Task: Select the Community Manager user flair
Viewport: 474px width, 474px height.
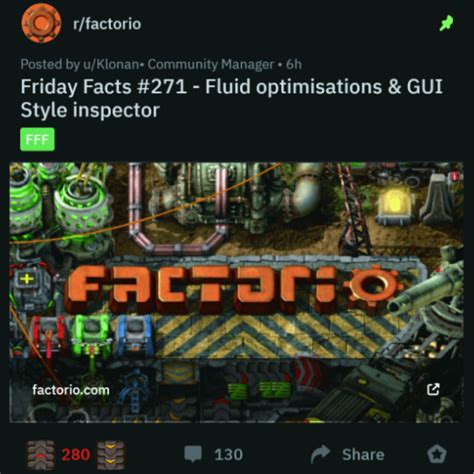Action: click(211, 64)
